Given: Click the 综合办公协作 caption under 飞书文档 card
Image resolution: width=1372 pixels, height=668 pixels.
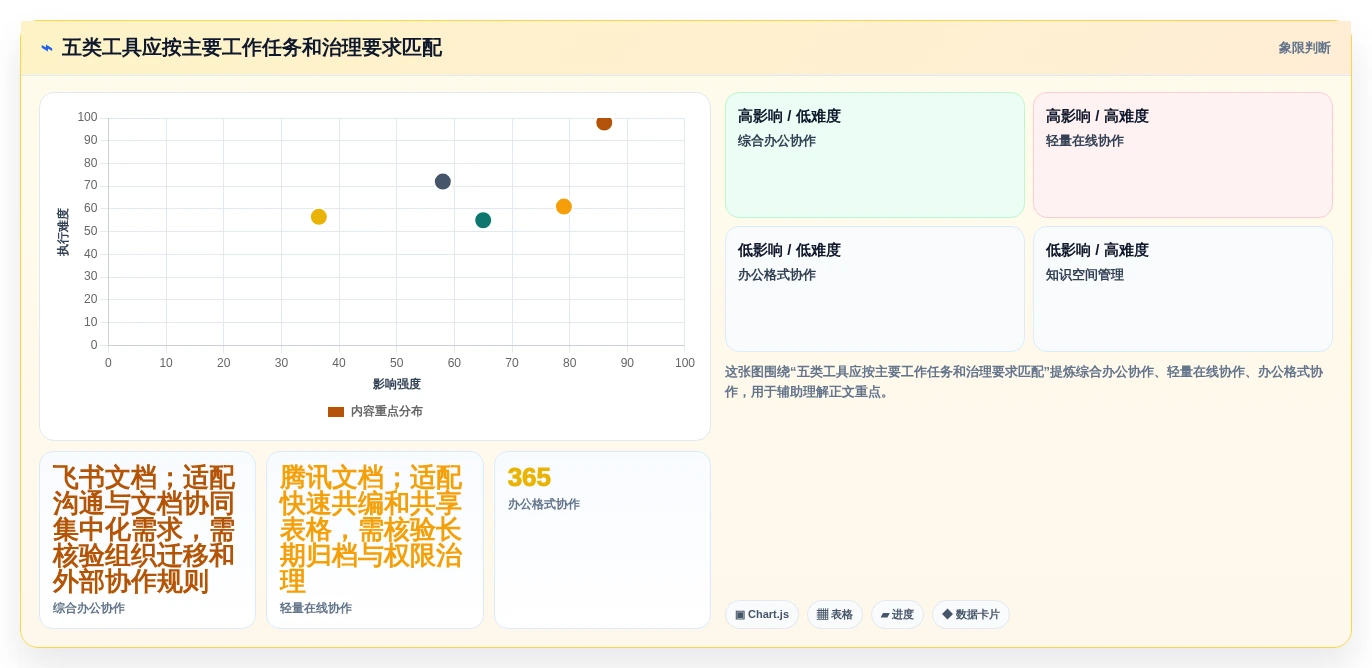Looking at the screenshot, I should tap(89, 608).
